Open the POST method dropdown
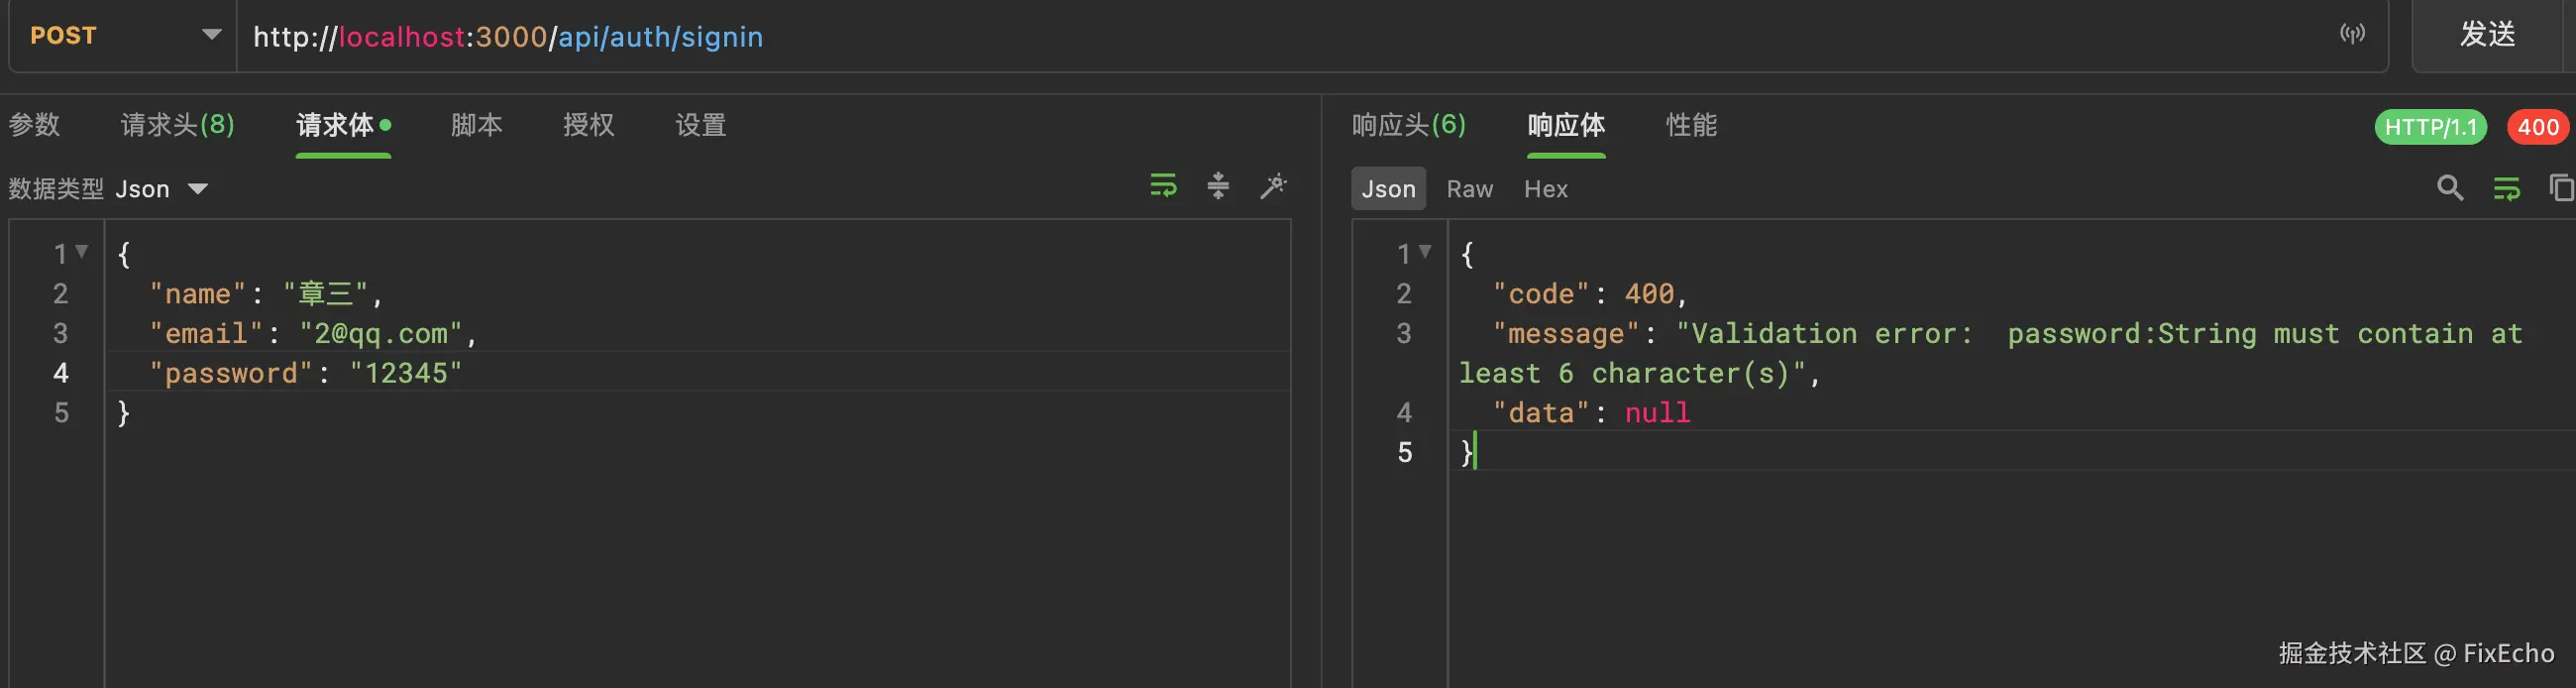The height and width of the screenshot is (688, 2576). point(123,36)
